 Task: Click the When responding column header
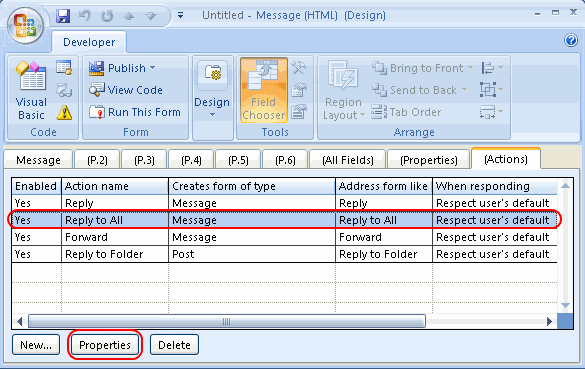(x=495, y=186)
